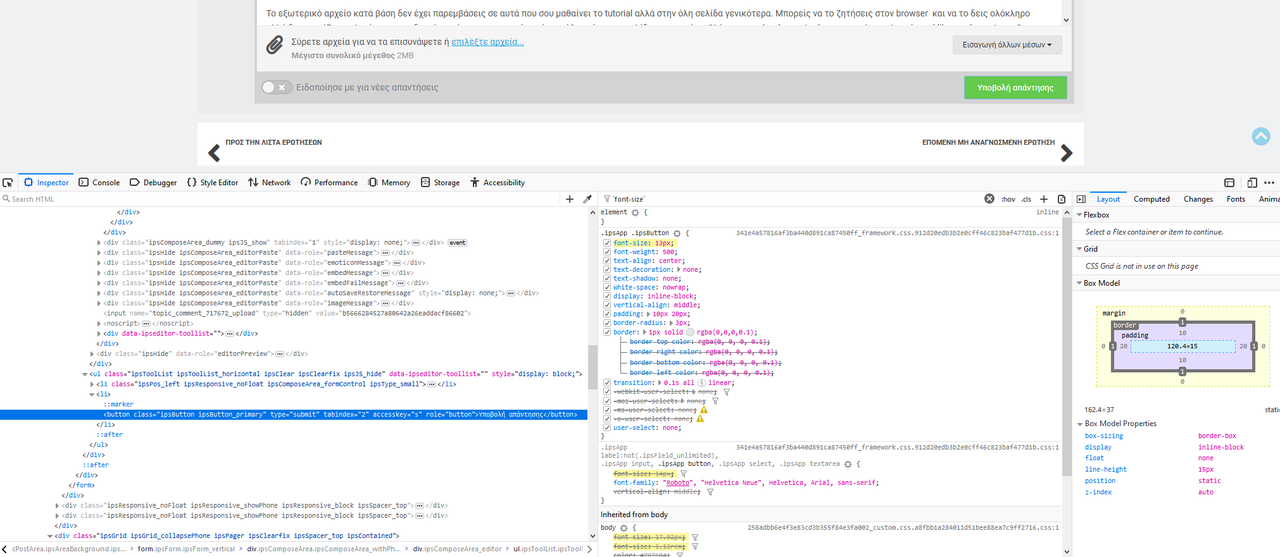This screenshot has width=1280, height=557.
Task: Uncheck the display: inline-block declaration
Action: tap(606, 296)
